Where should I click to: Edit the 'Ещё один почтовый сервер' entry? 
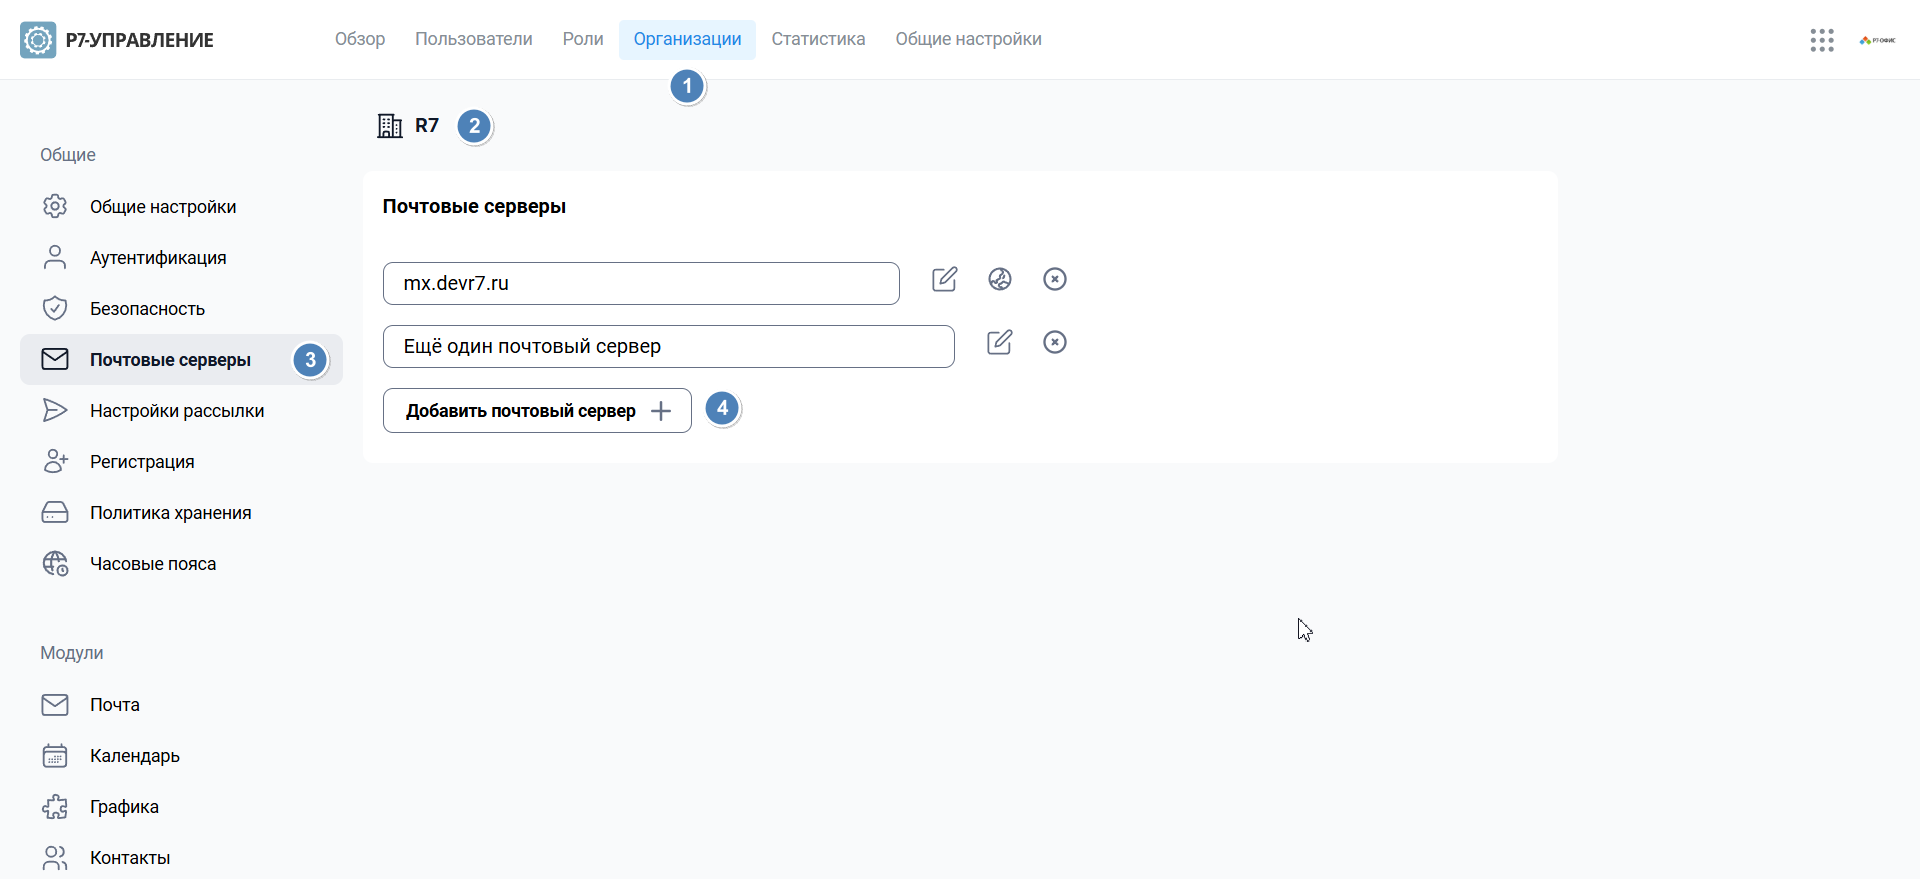pyautogui.click(x=999, y=343)
